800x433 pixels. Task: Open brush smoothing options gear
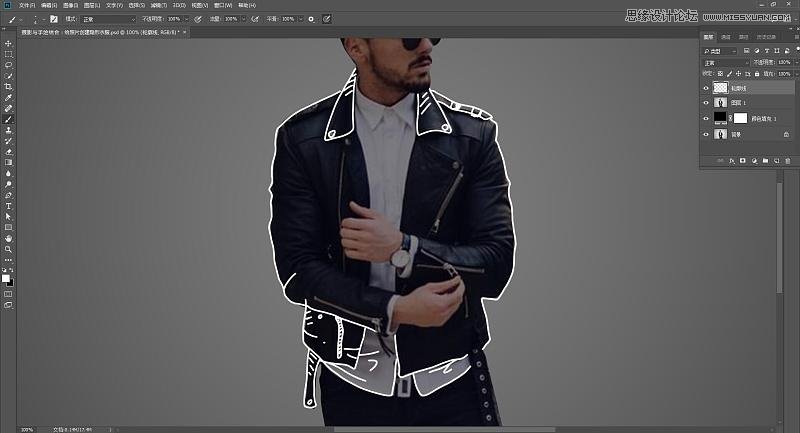[311, 19]
